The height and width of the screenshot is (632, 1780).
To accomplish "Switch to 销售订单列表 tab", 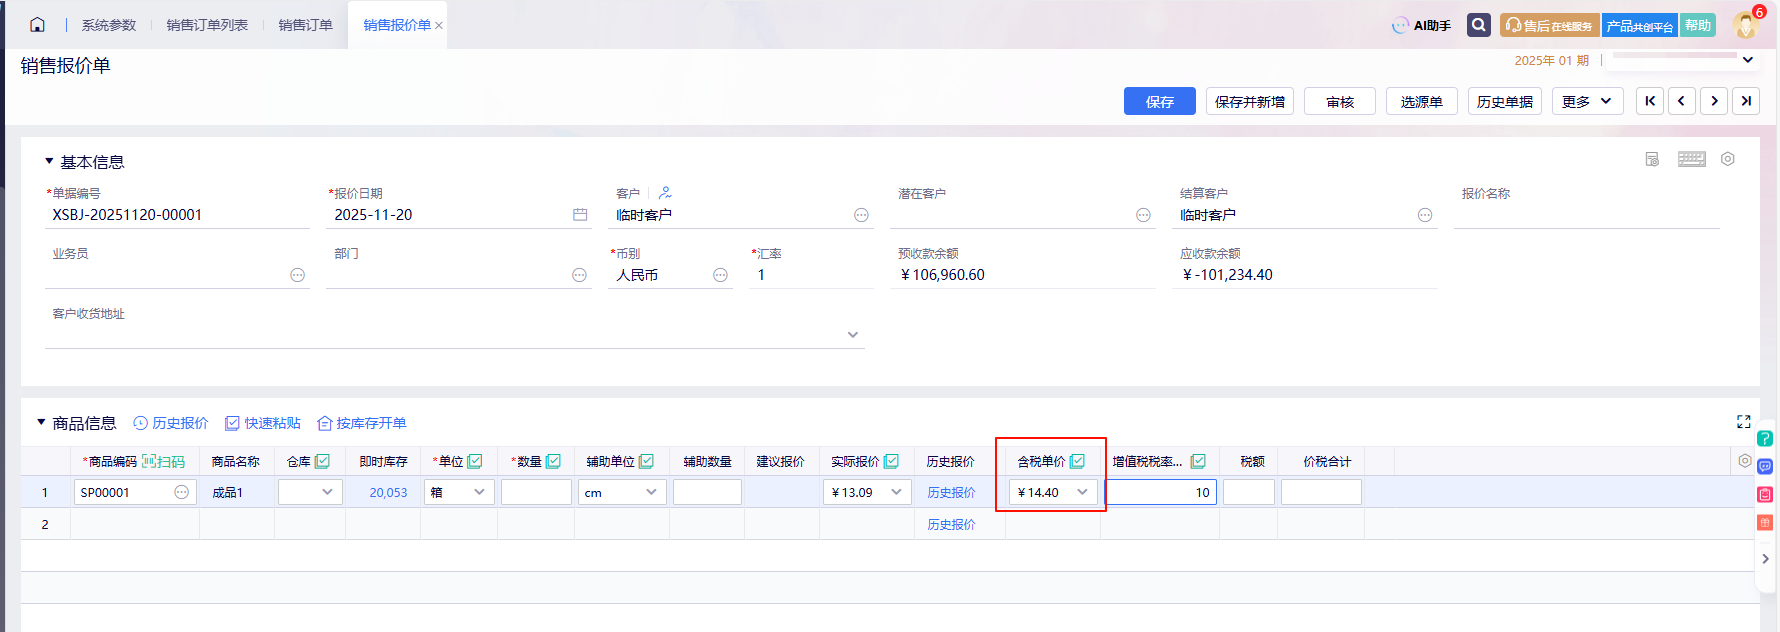I will (x=207, y=25).
